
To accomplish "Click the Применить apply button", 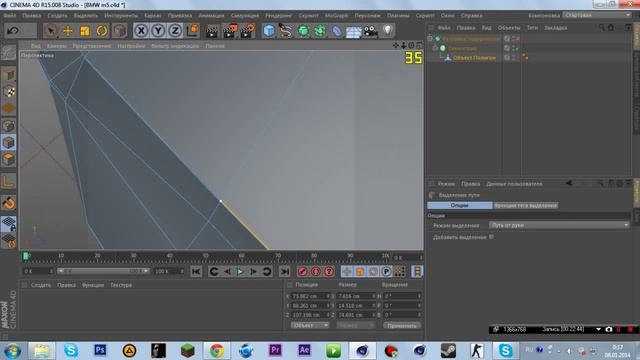I will point(402,325).
